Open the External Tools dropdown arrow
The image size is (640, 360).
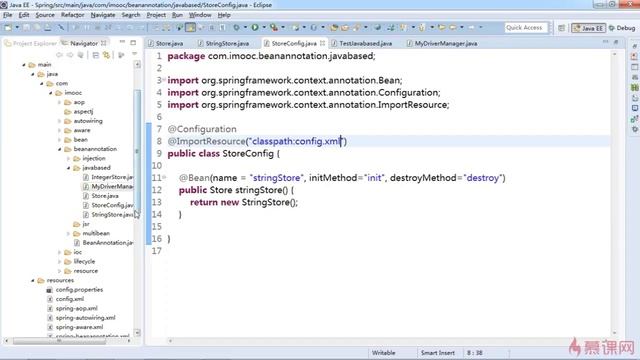[283, 27]
